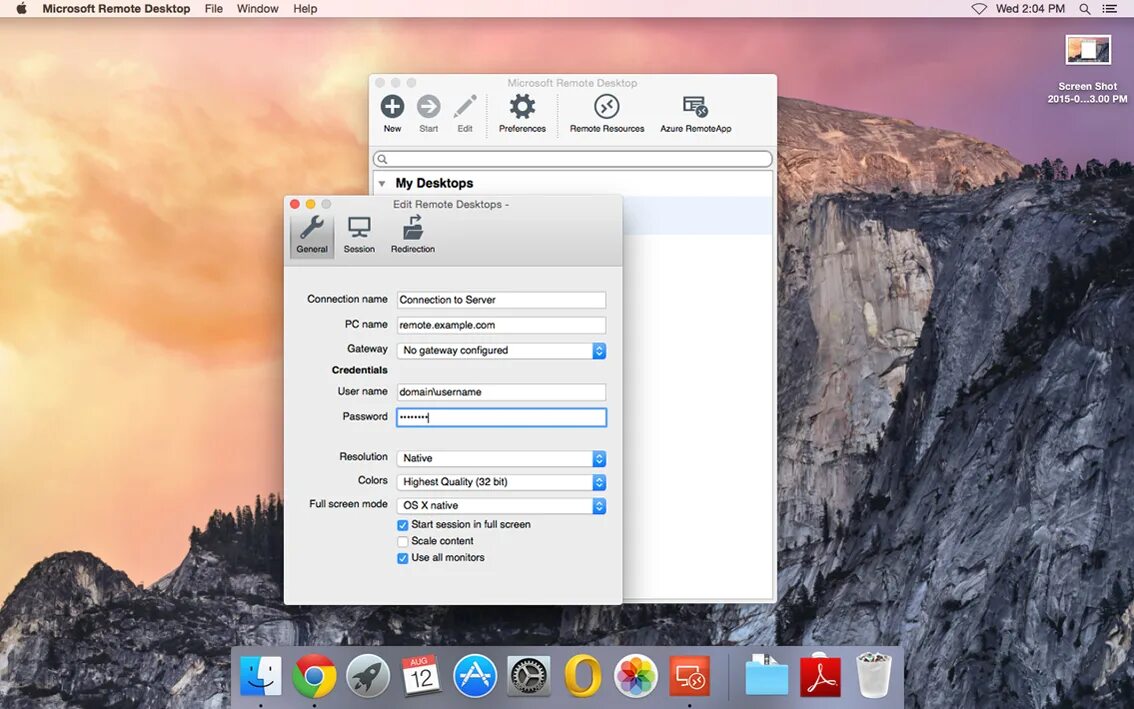
Task: Switch to the Redirection tab
Action: (x=413, y=234)
